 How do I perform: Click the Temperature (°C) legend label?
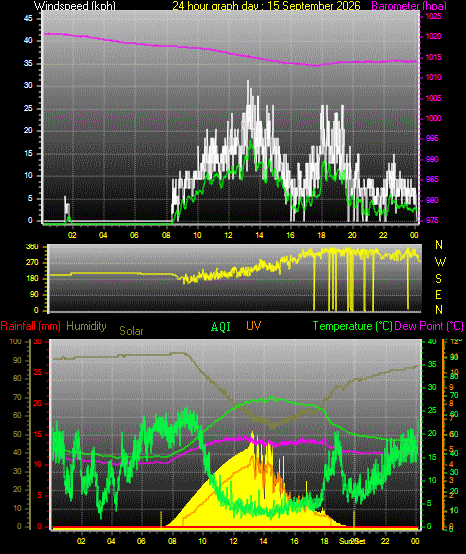352,326
